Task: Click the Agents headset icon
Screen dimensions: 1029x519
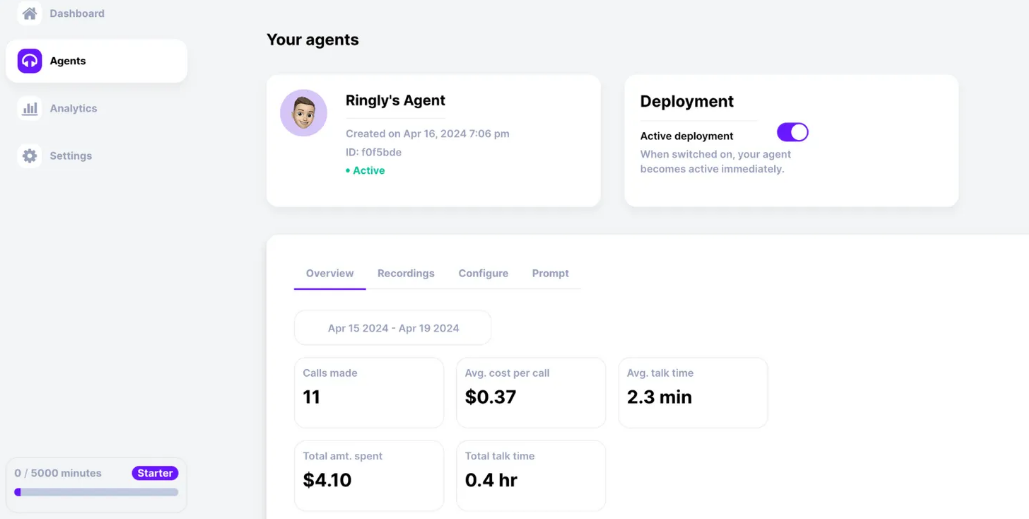Action: pos(30,61)
